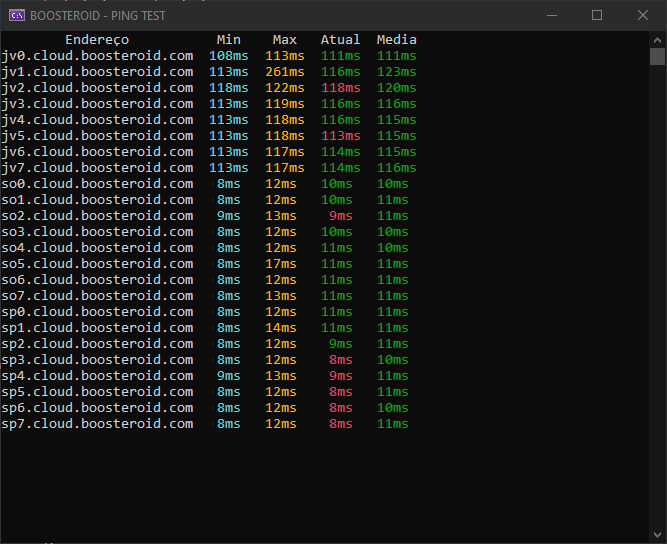
Task: Click the 120ms Media value for jv2
Action: pyautogui.click(x=396, y=88)
